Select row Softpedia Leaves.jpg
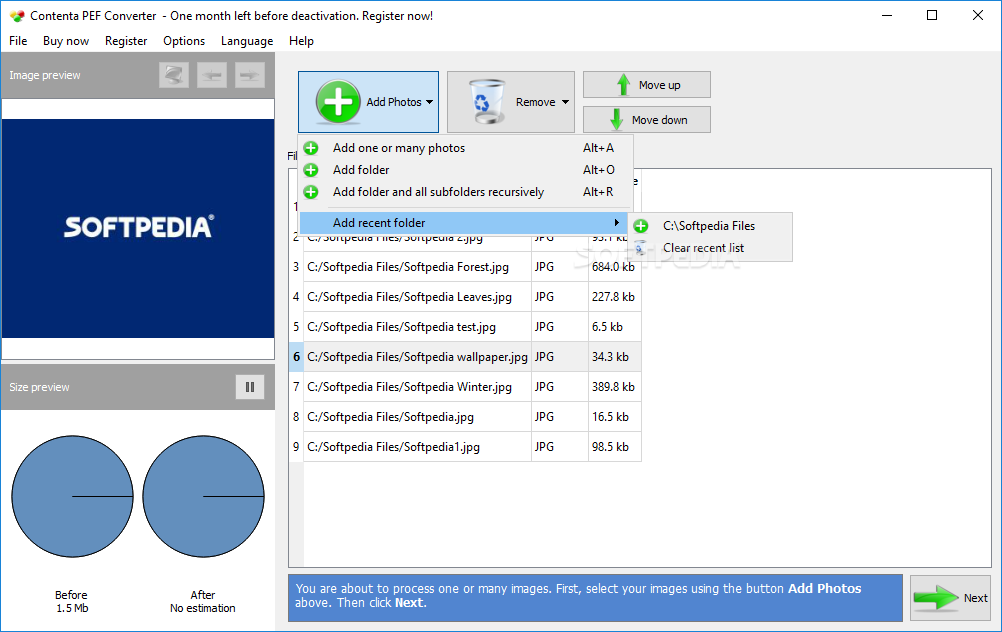This screenshot has height=632, width=1002. pyautogui.click(x=465, y=297)
